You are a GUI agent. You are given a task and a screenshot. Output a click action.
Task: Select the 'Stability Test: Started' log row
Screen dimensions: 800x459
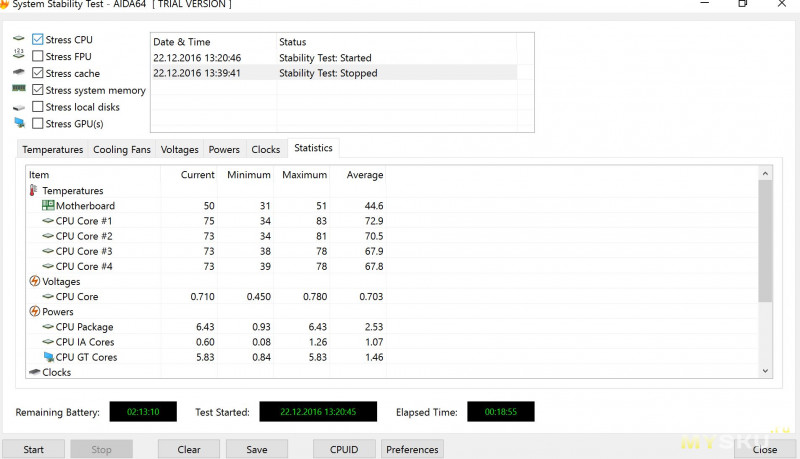334,58
